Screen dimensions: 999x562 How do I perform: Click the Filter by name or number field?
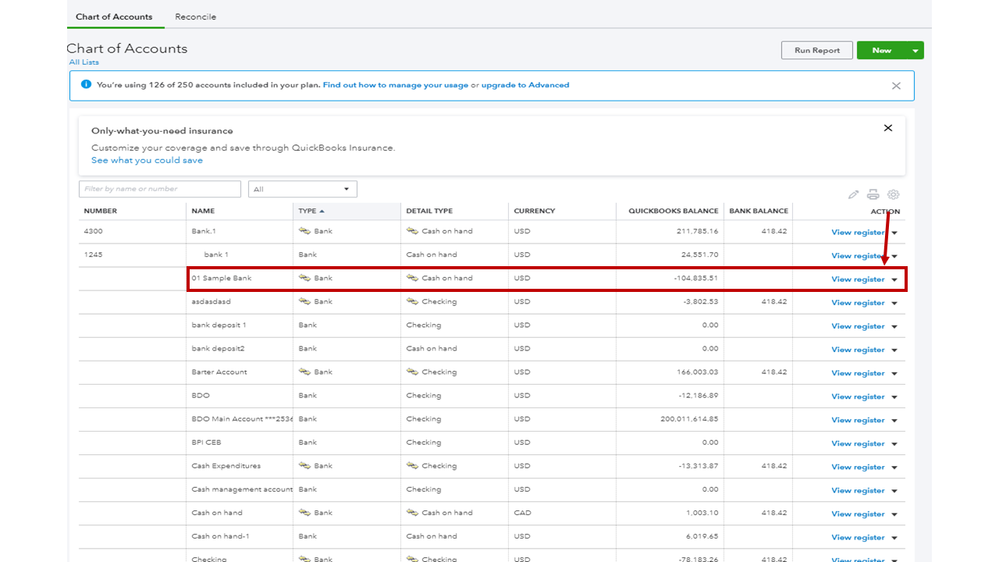160,189
